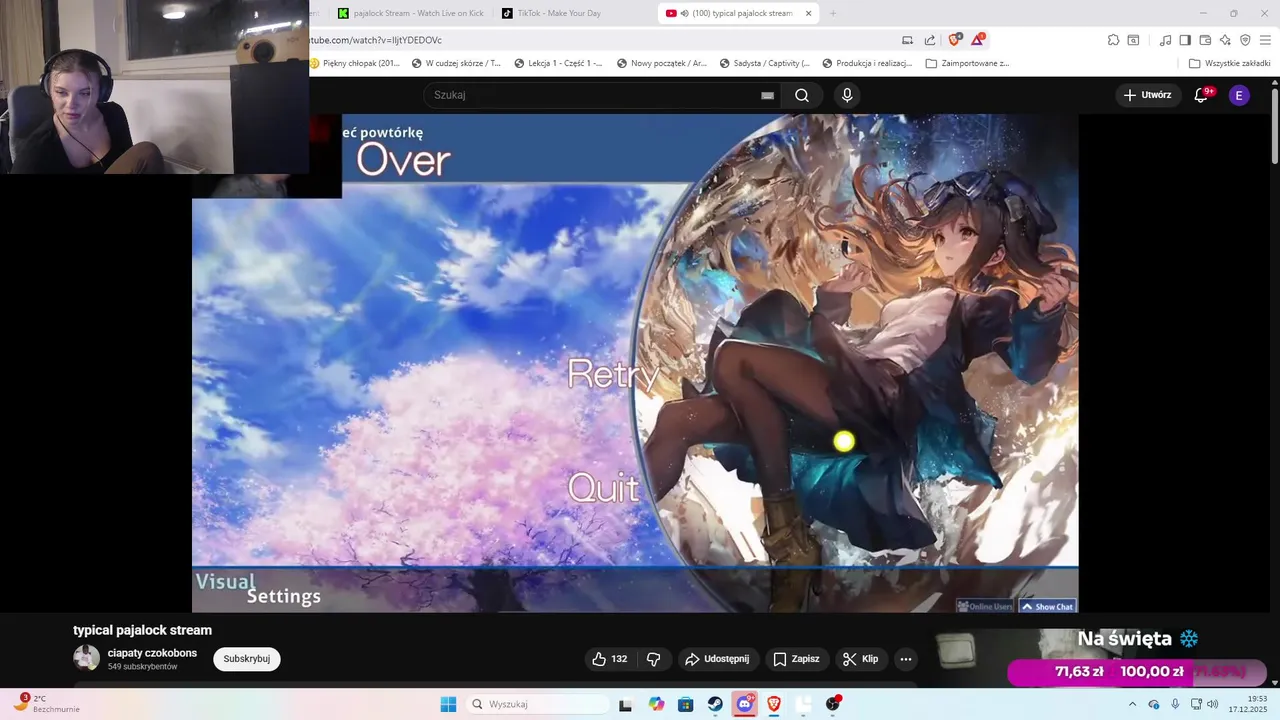
Task: Open the weather widget on taskbar
Action: [x=45, y=704]
